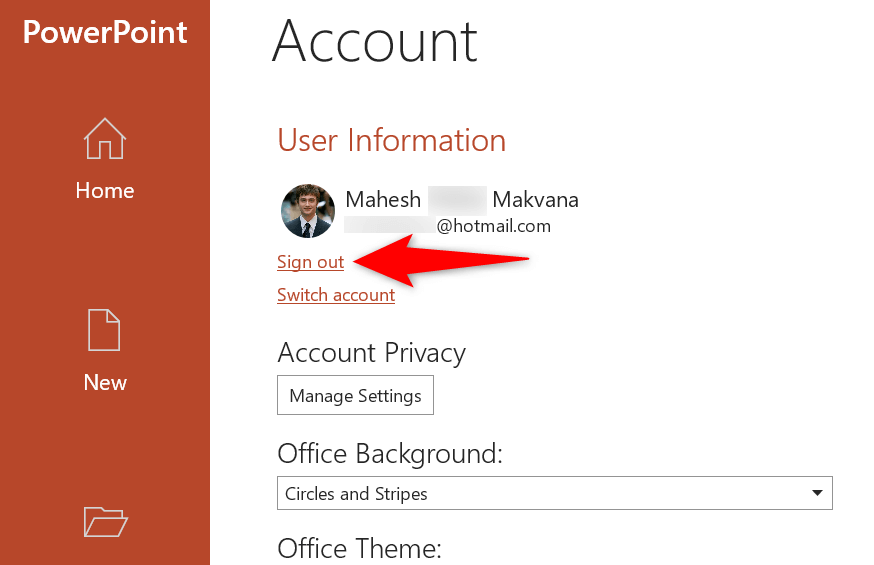Click the Mahesh Makvana user name
The image size is (874, 565).
click(461, 199)
